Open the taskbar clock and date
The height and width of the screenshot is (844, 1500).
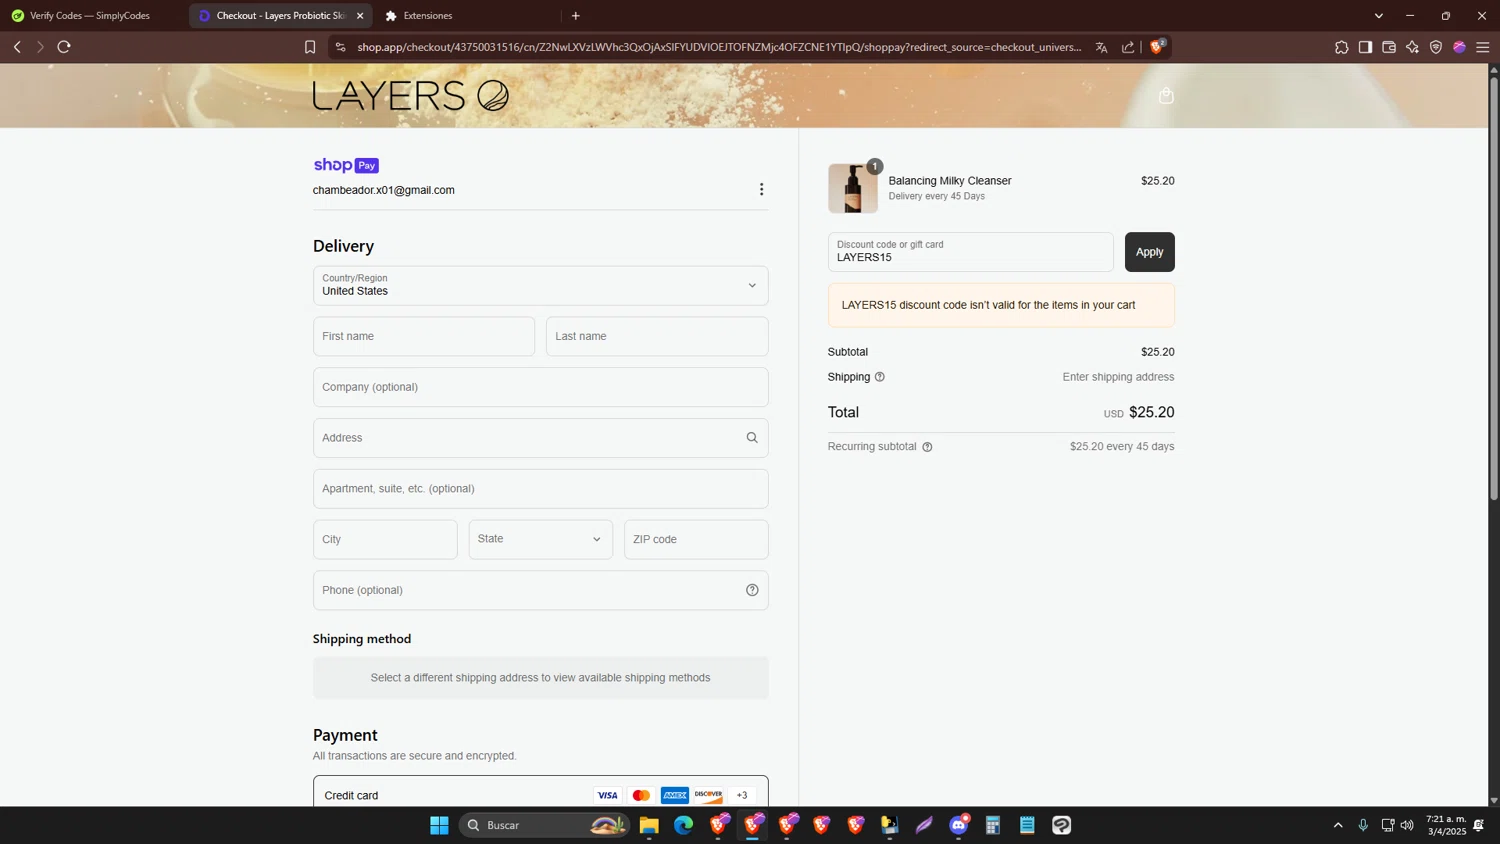coord(1446,825)
